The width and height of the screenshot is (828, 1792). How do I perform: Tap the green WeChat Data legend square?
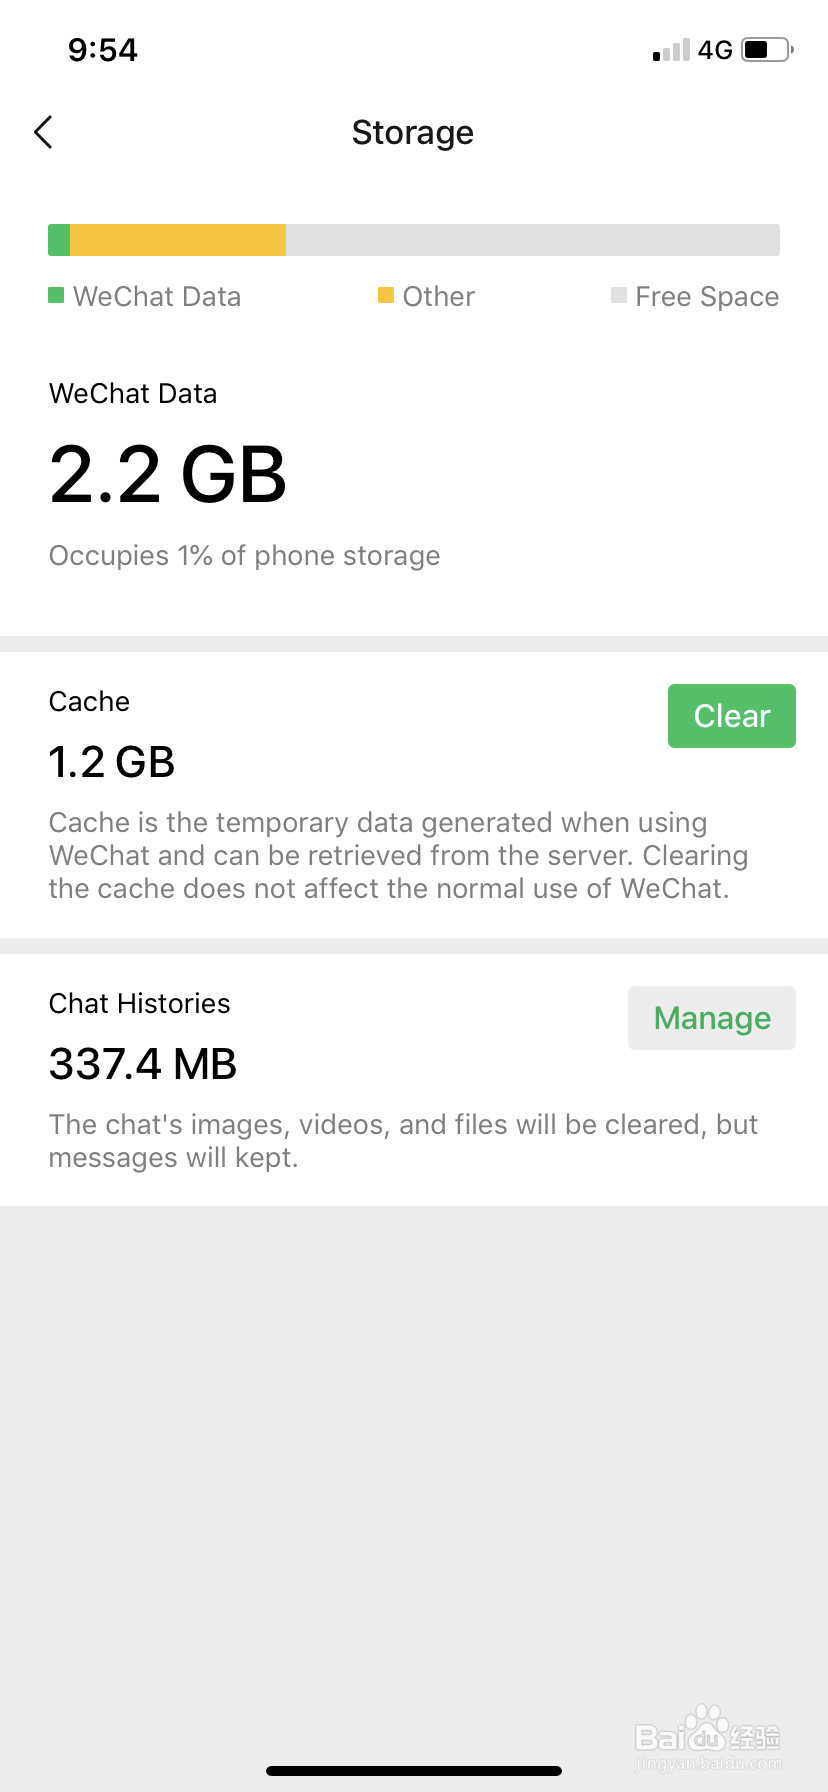pyautogui.click(x=56, y=295)
